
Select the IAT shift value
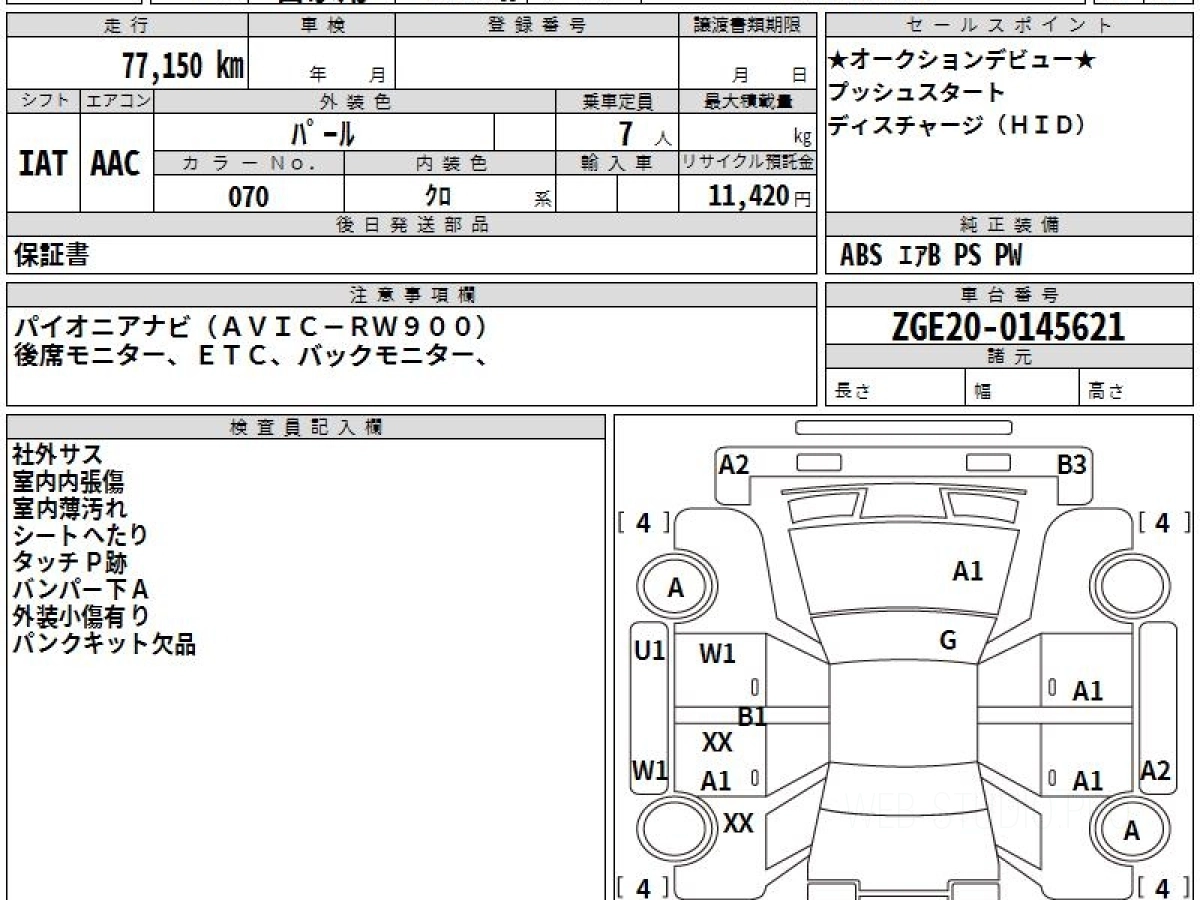pos(43,164)
